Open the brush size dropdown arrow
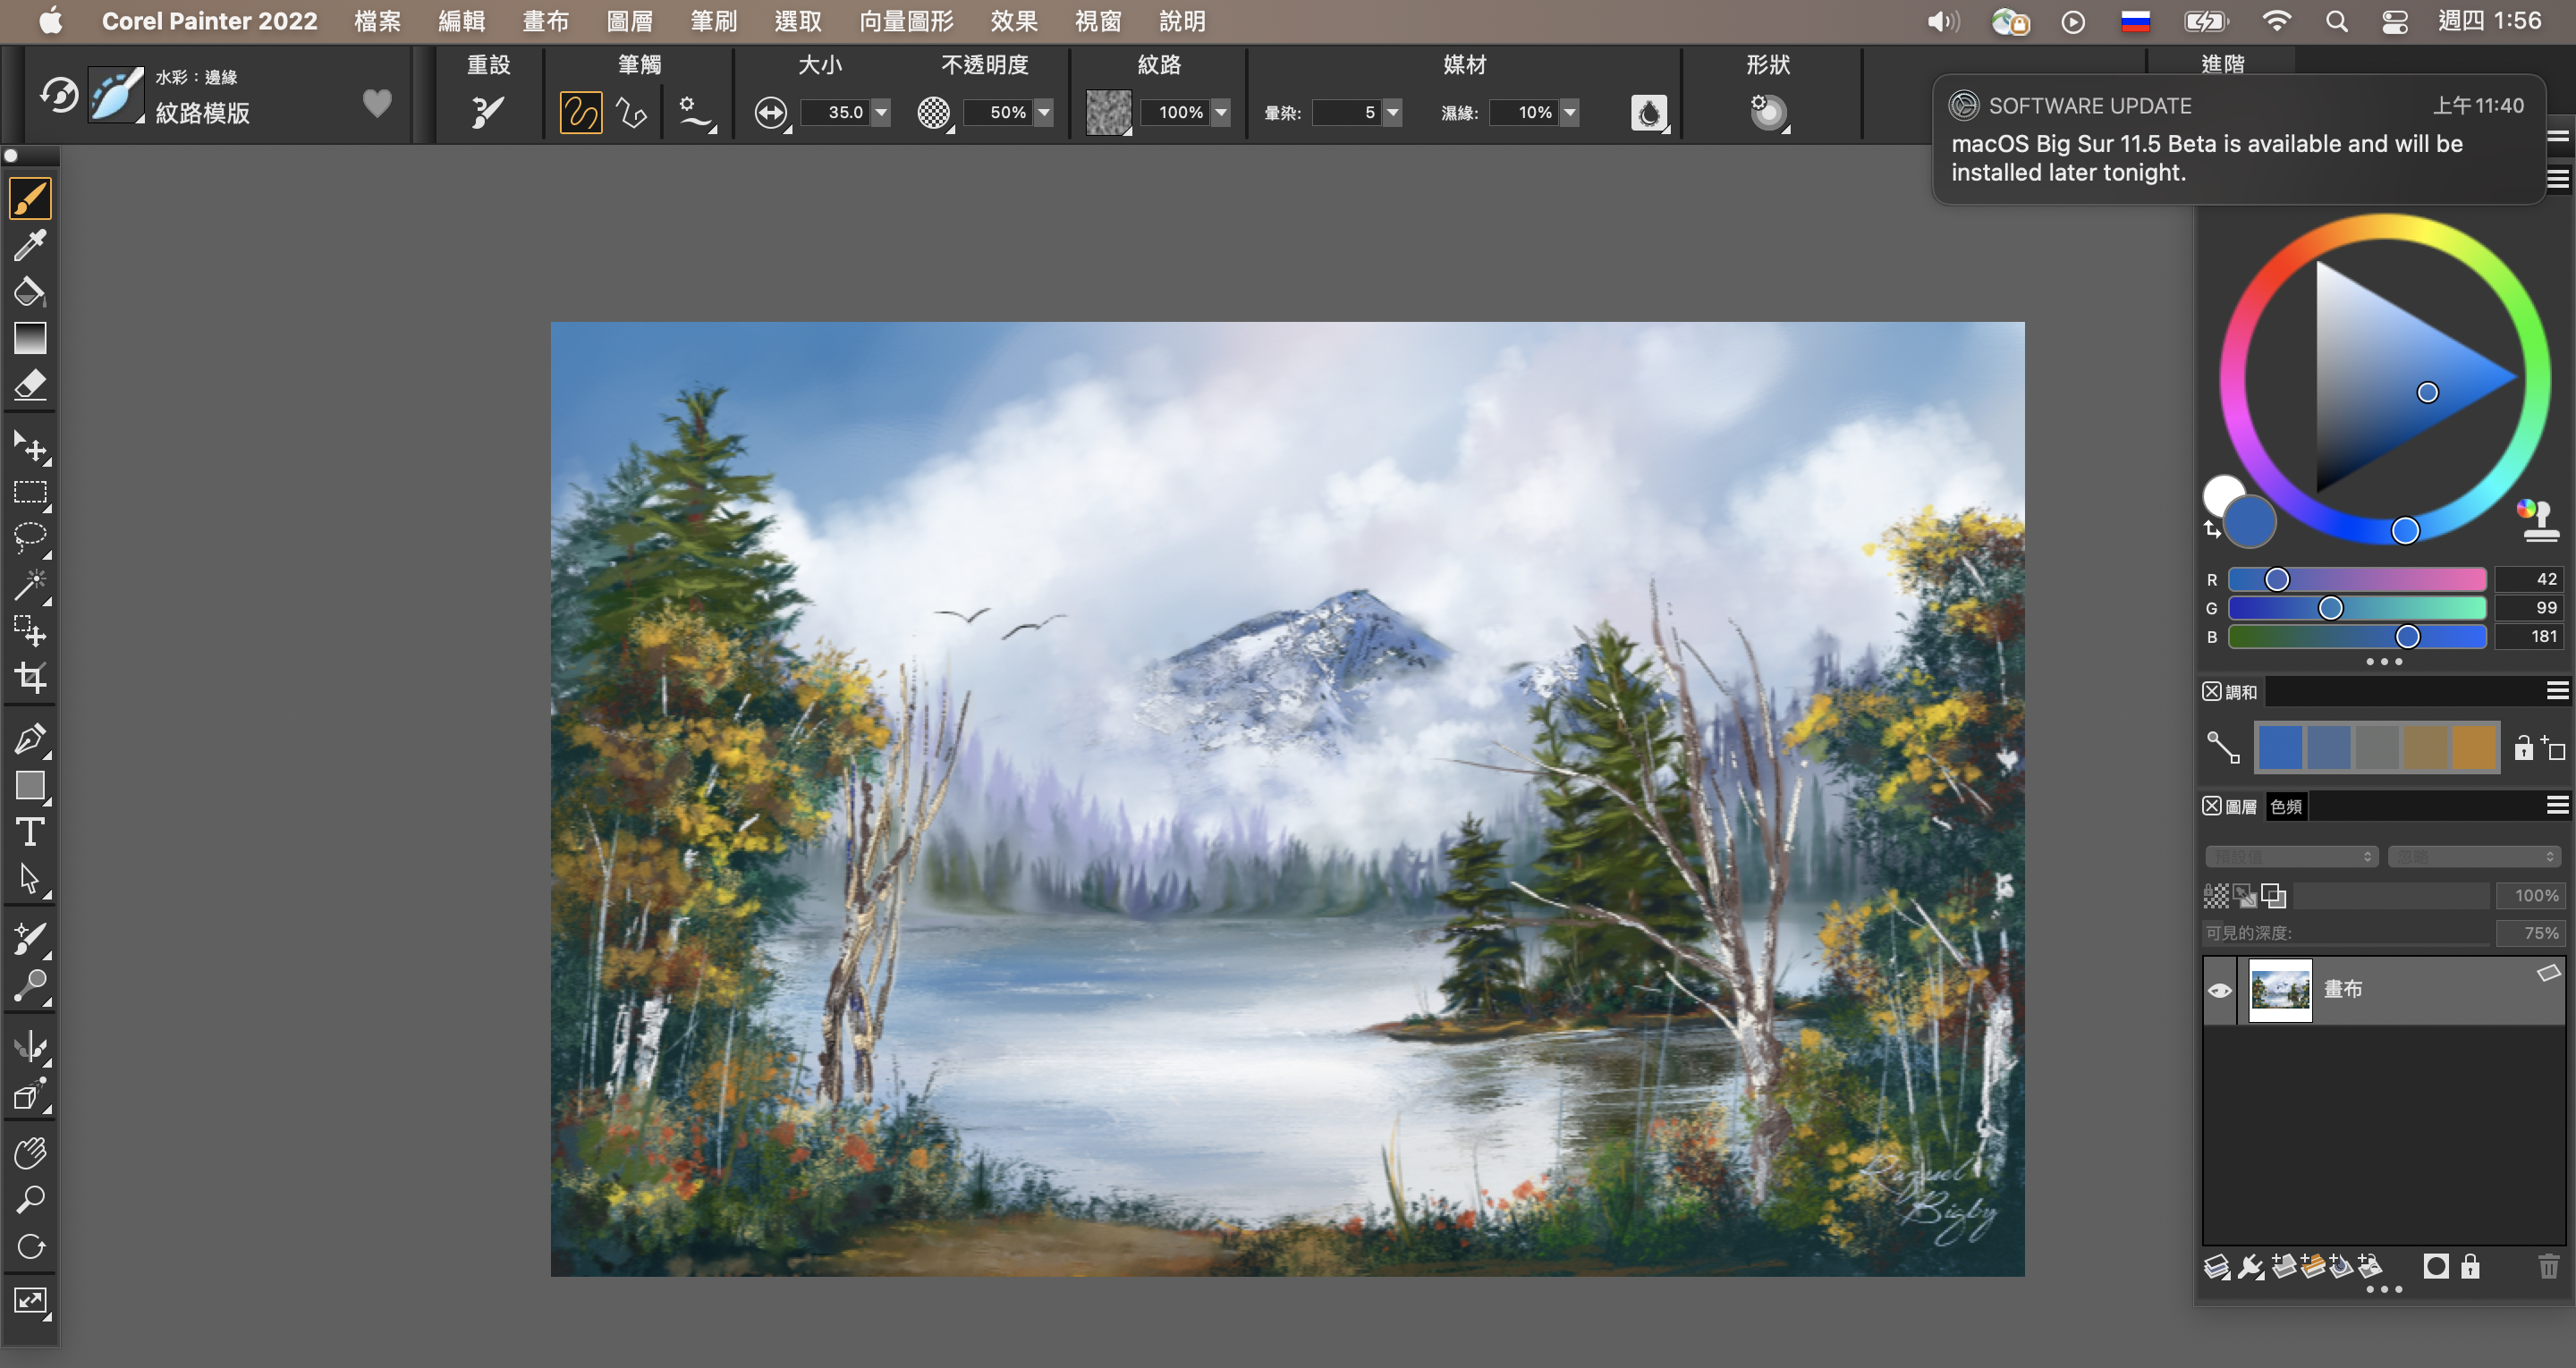 coord(881,112)
